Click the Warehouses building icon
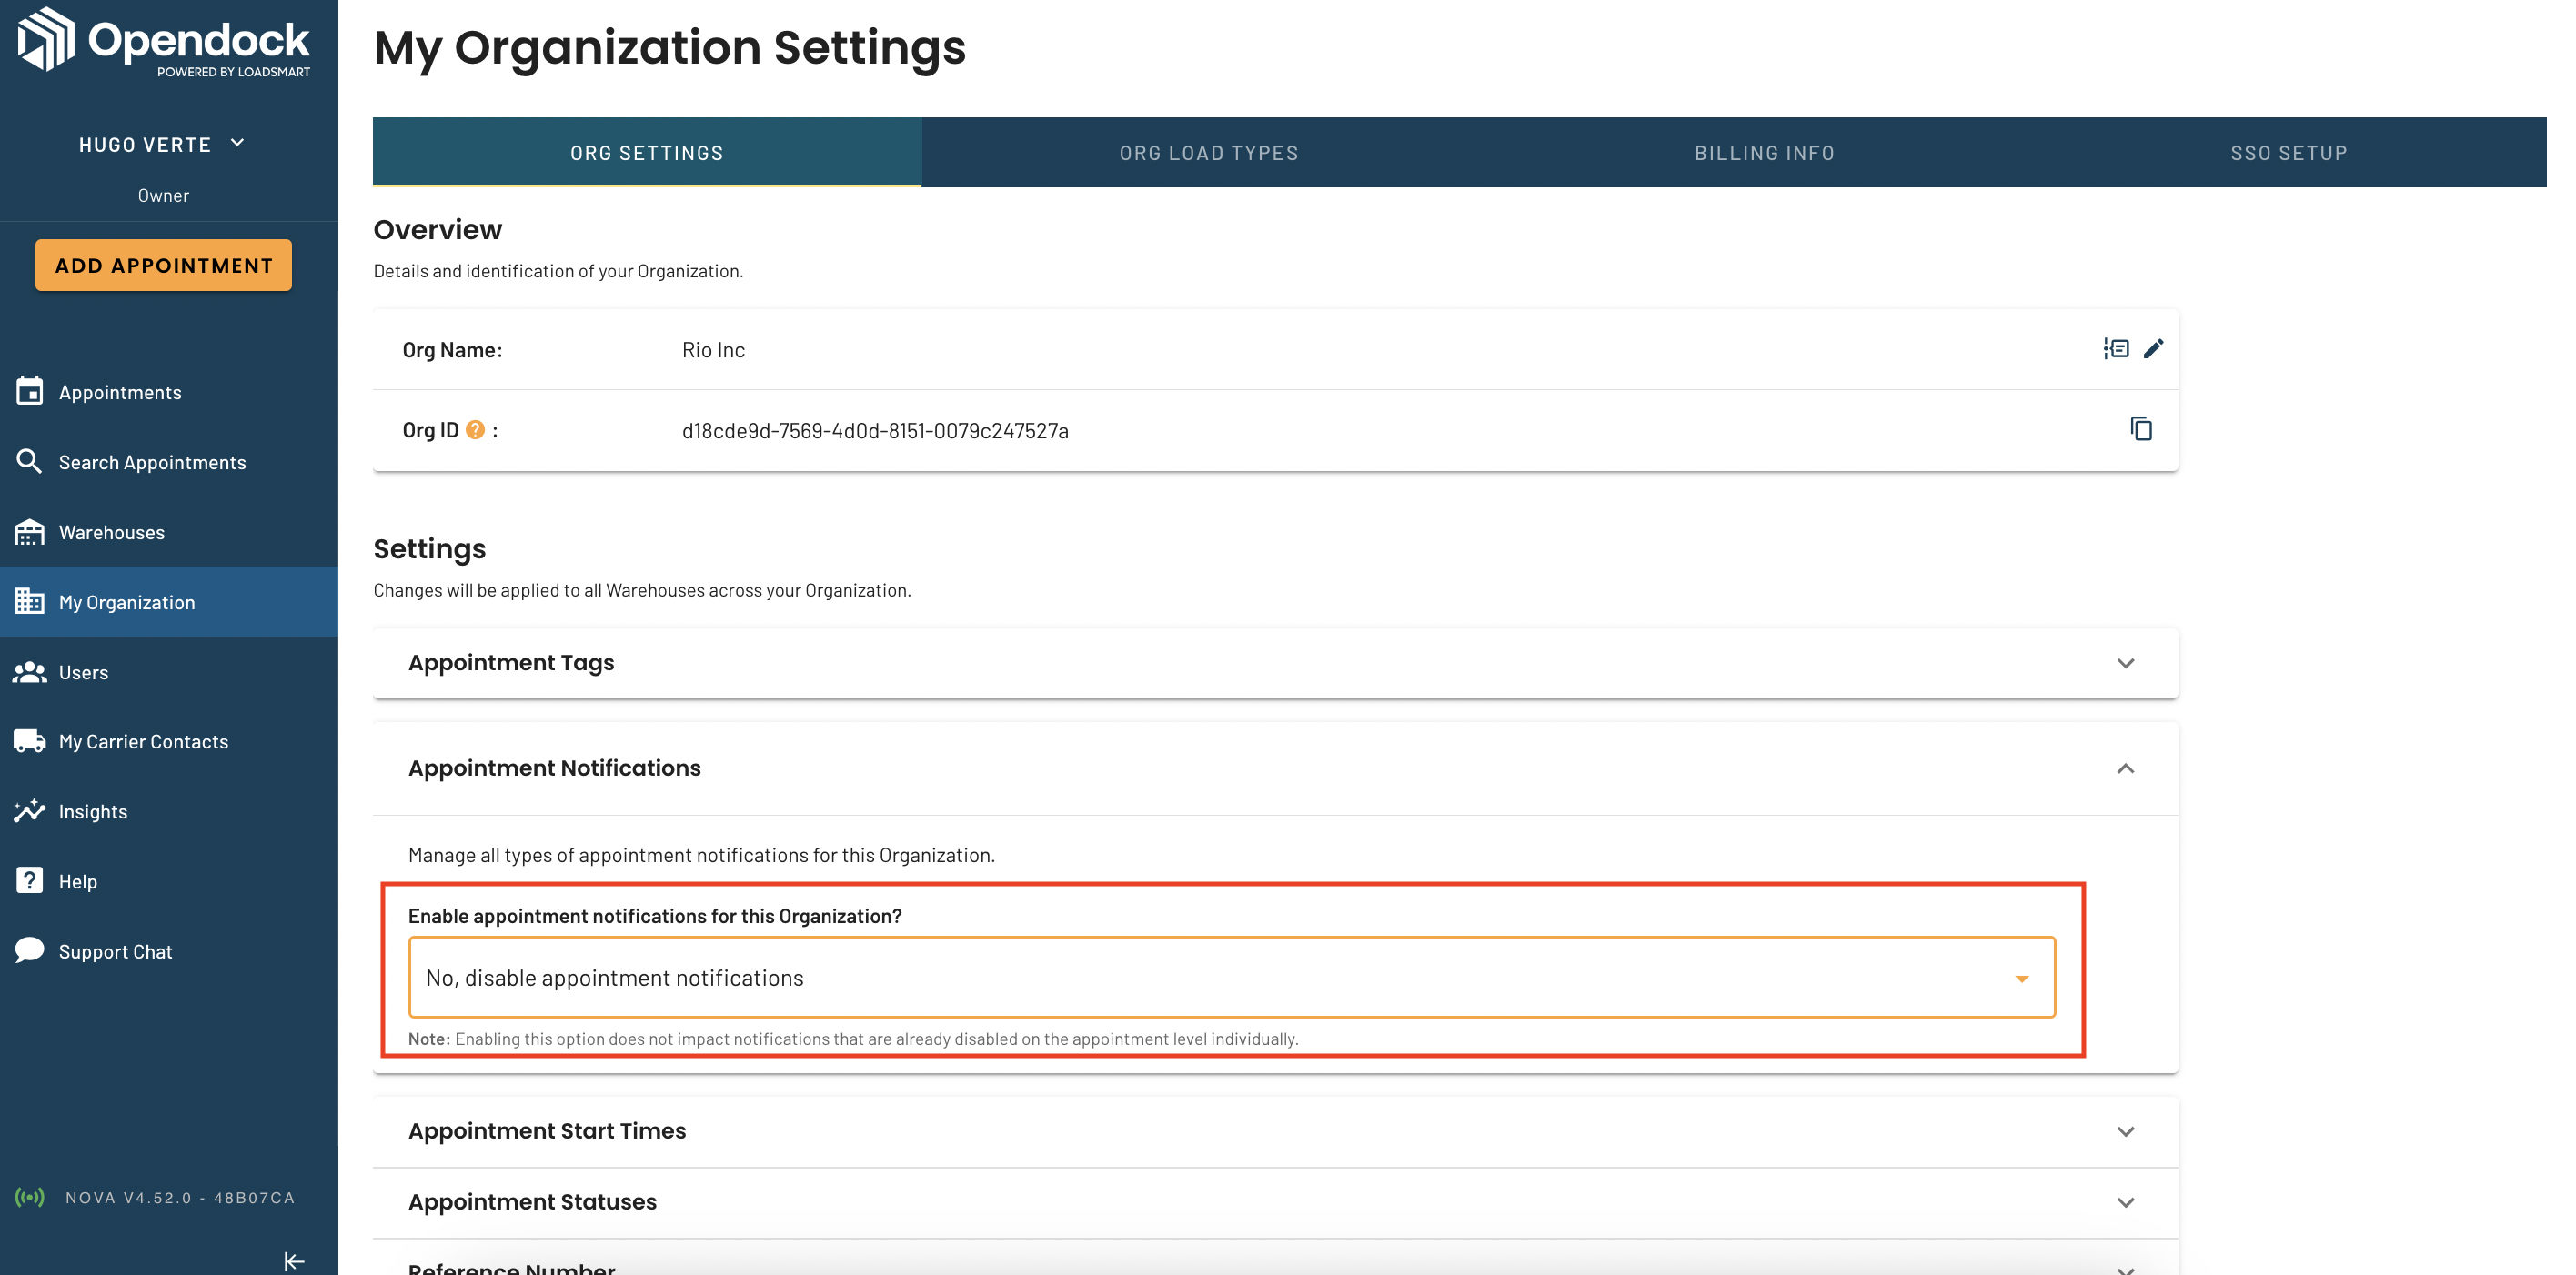The width and height of the screenshot is (2576, 1275). 30,531
